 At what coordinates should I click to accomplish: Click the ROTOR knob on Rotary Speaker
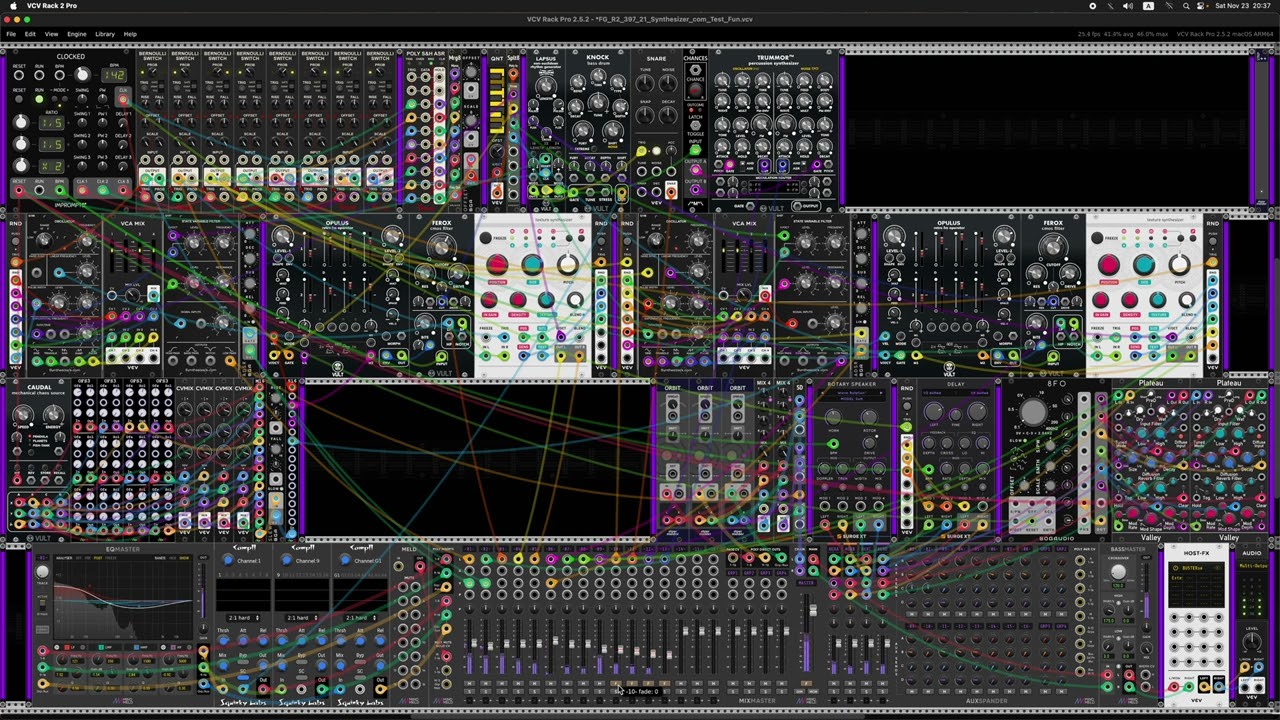coord(870,418)
